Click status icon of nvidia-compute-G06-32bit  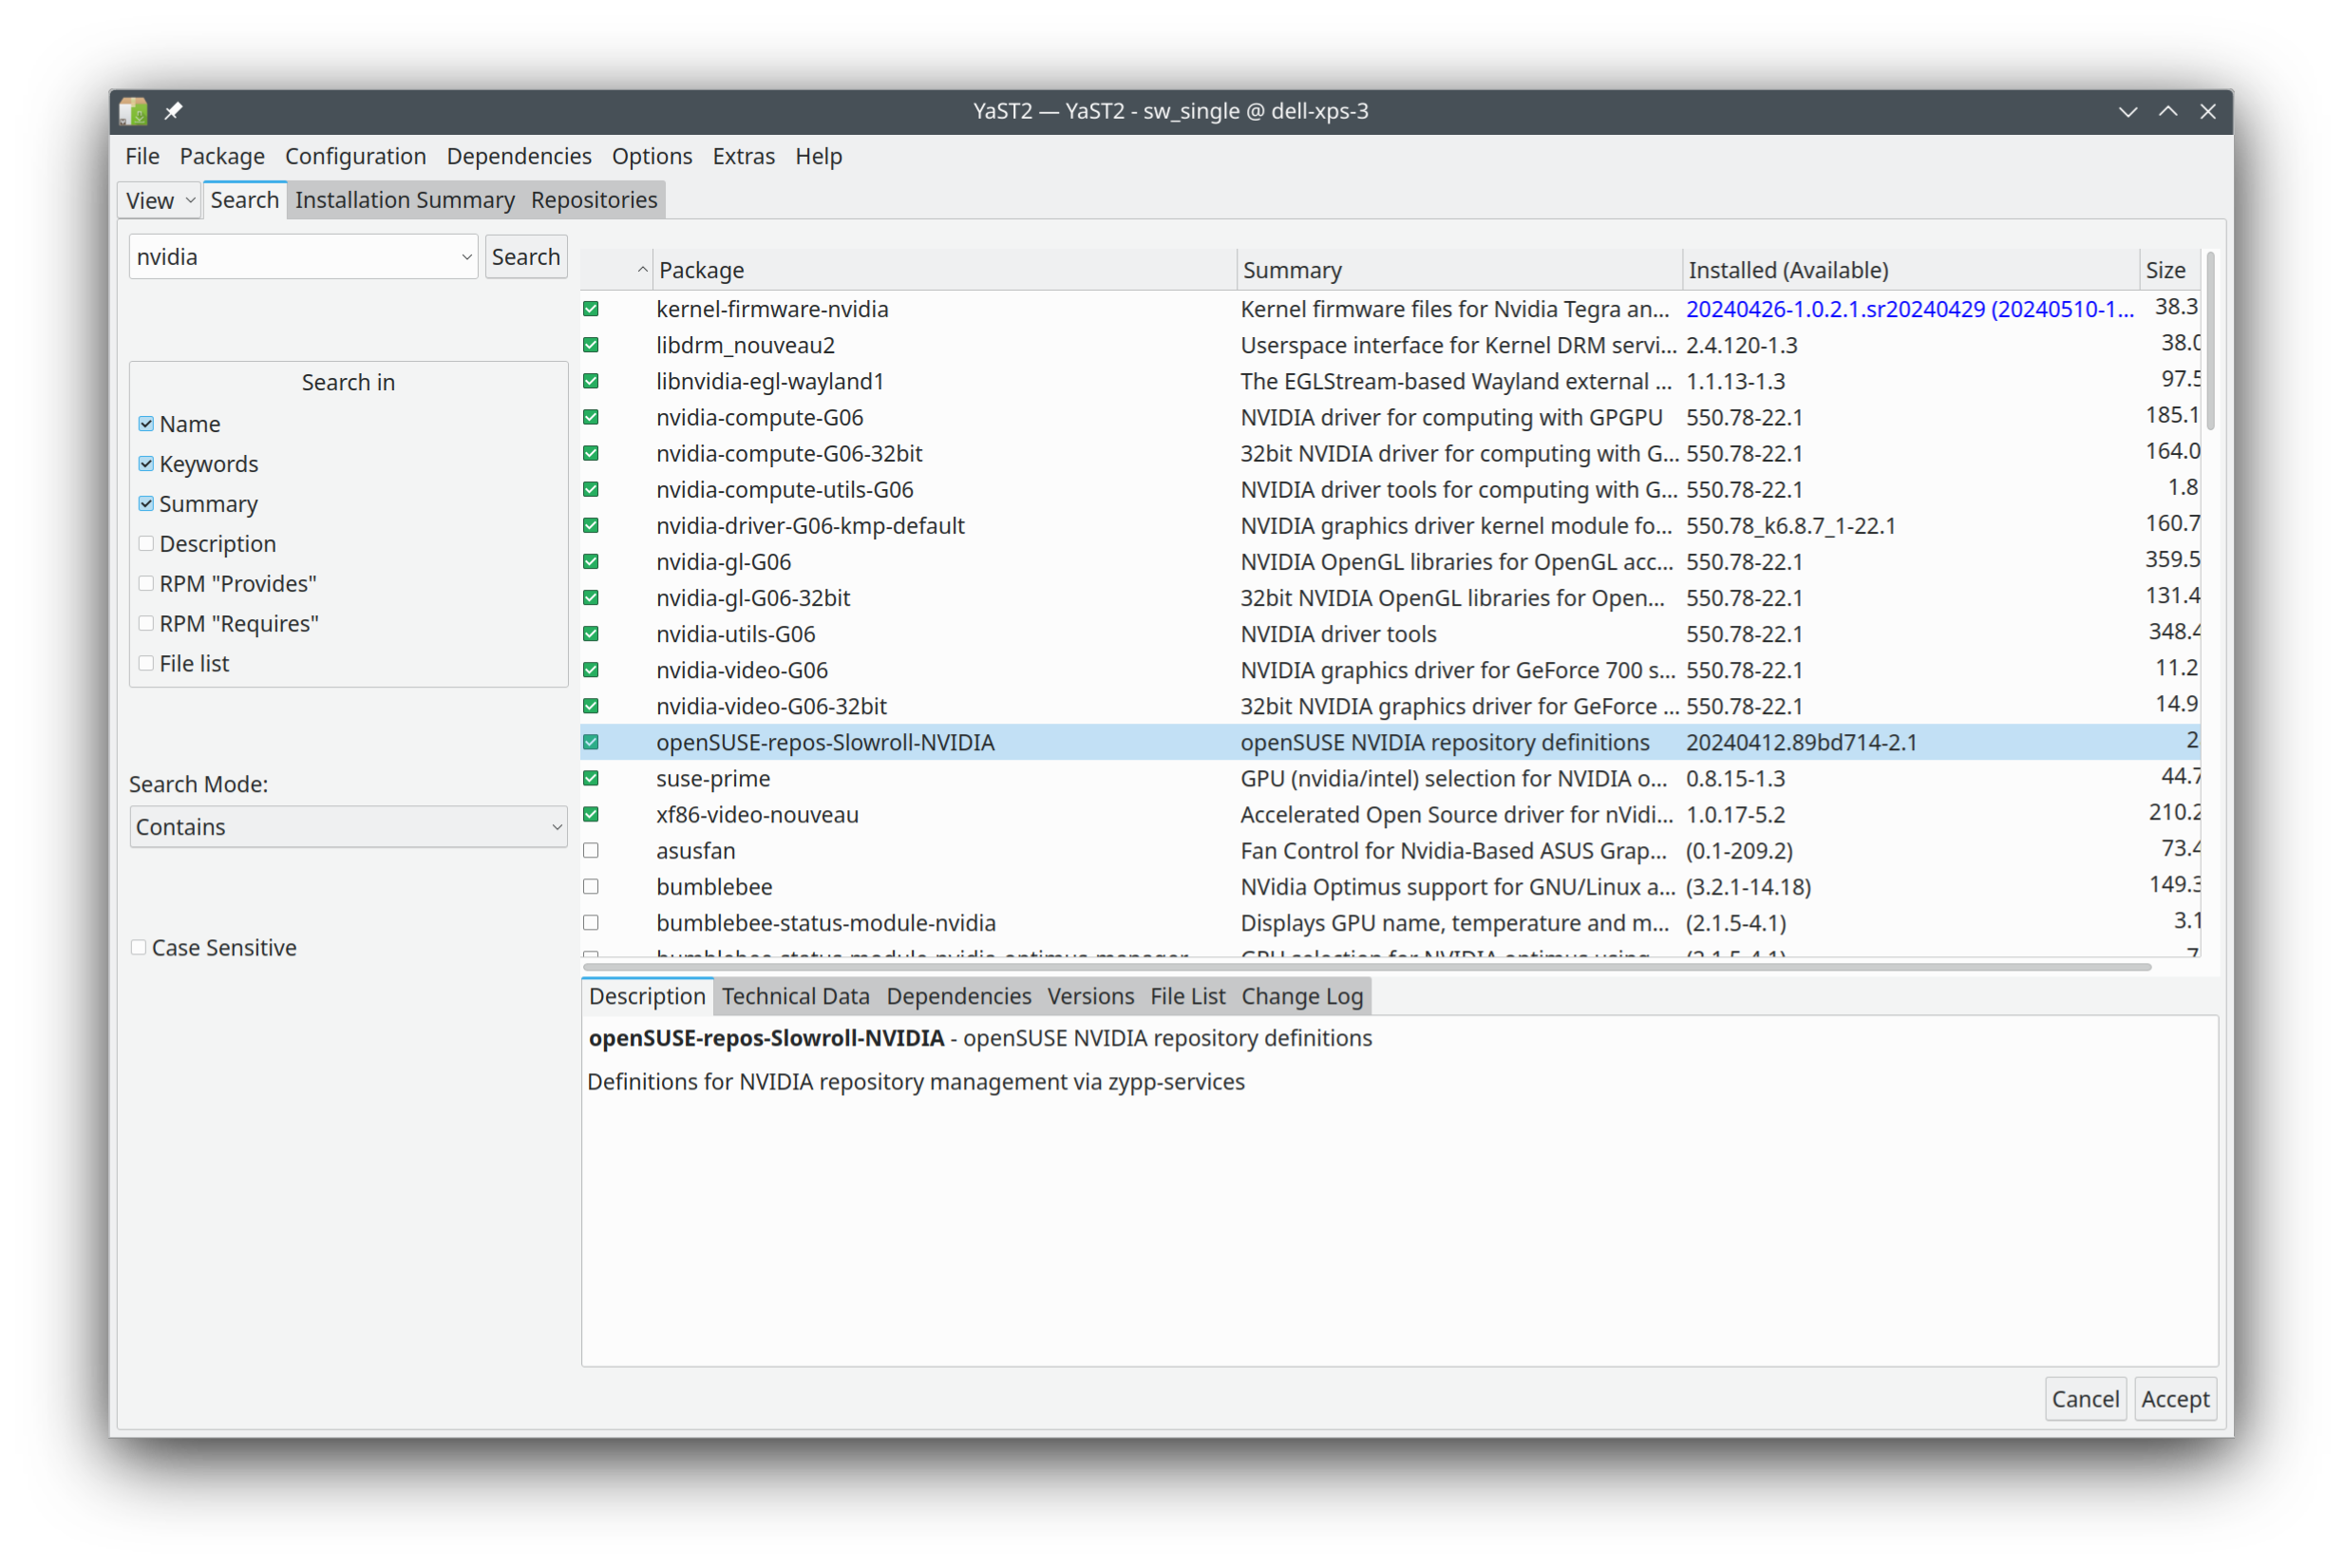pos(591,453)
